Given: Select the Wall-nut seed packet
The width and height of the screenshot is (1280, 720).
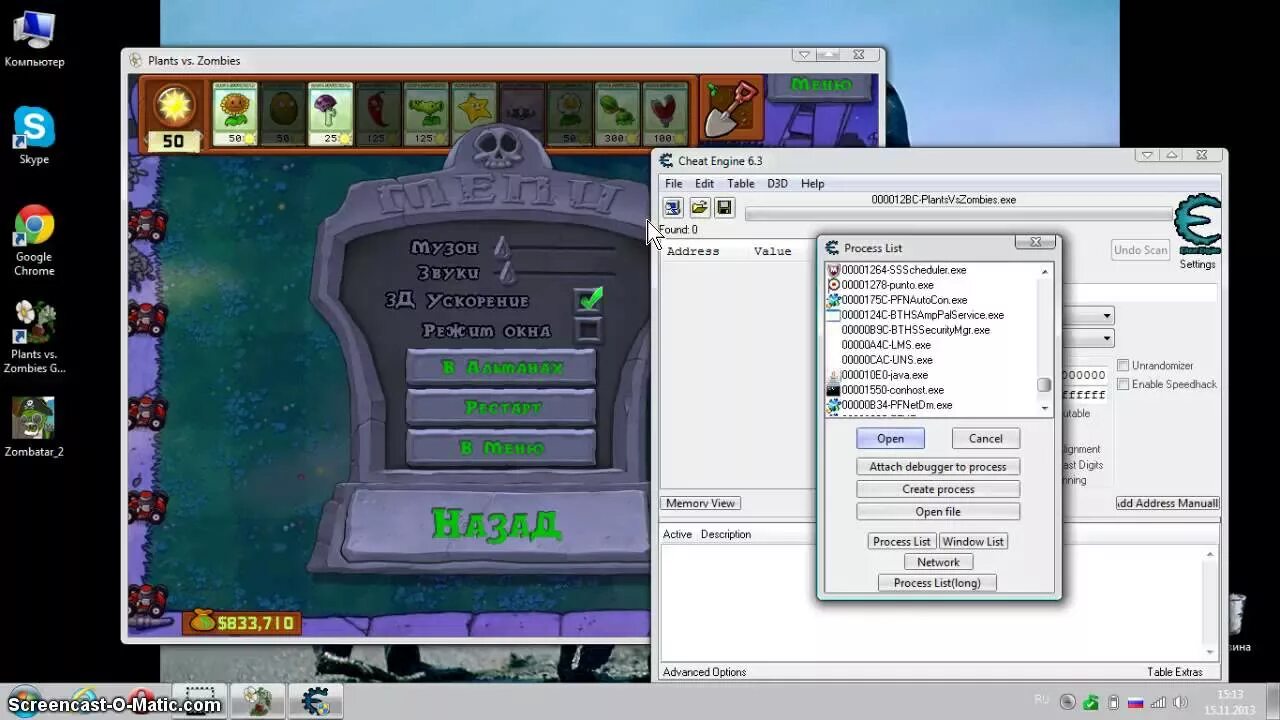Looking at the screenshot, I should 283,114.
